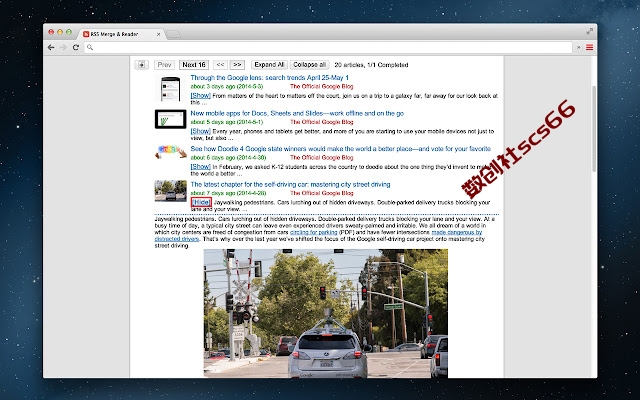Click the browser back arrow

51,47
